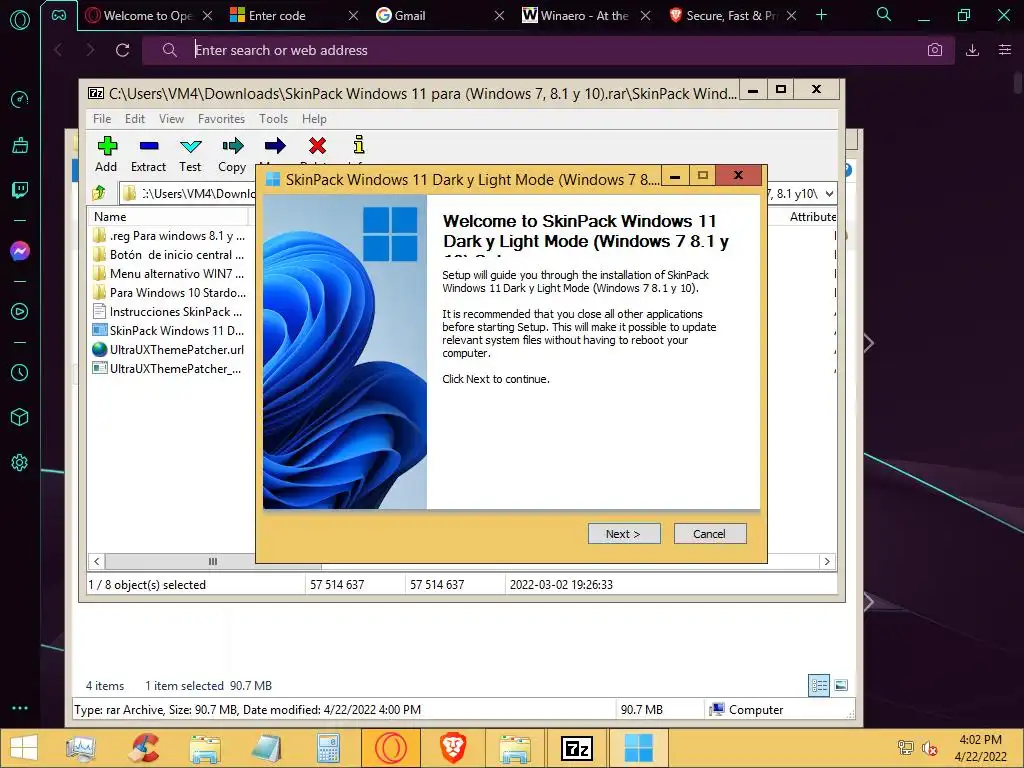The image size is (1024, 768).
Task: Open Opera GX logo menu
Action: 20,19
